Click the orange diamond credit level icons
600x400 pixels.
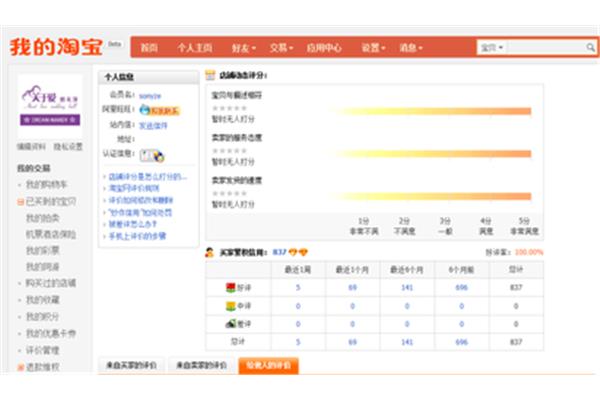click(298, 252)
